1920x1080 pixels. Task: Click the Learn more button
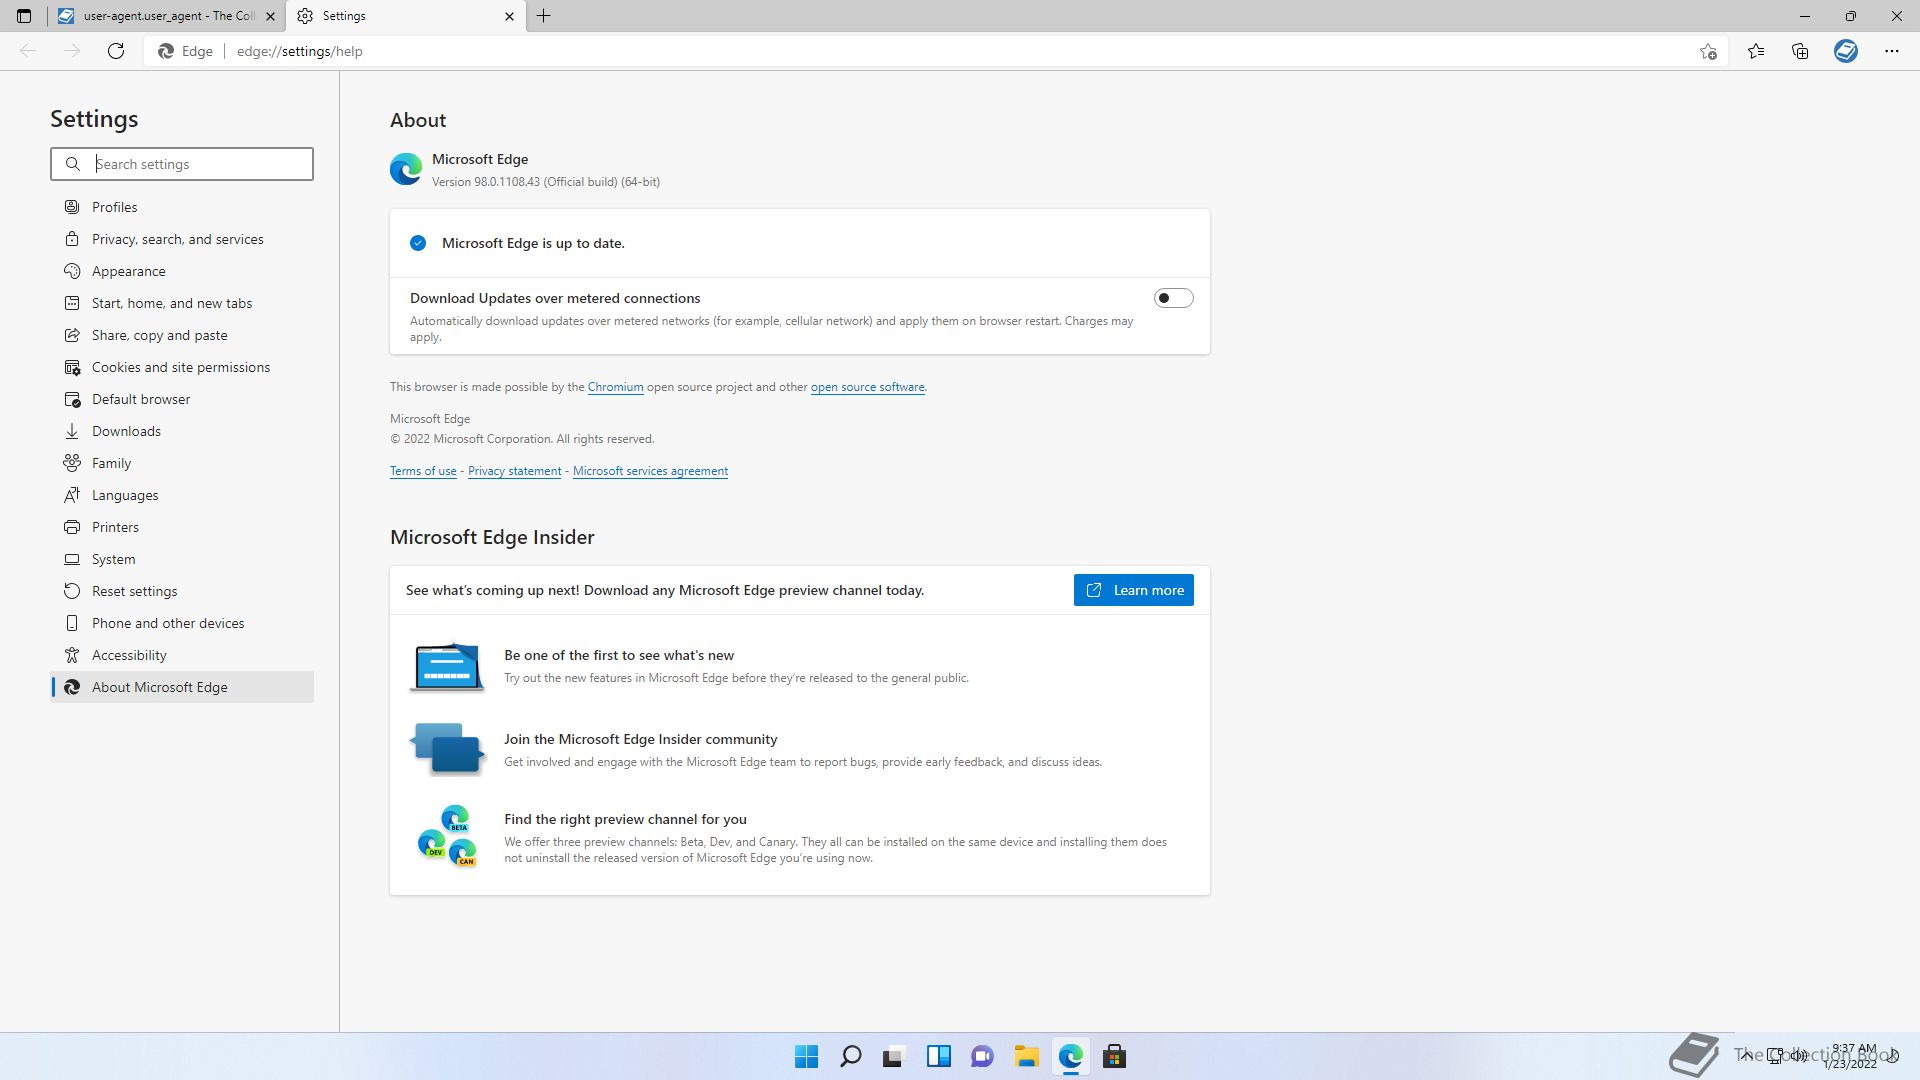click(x=1133, y=590)
